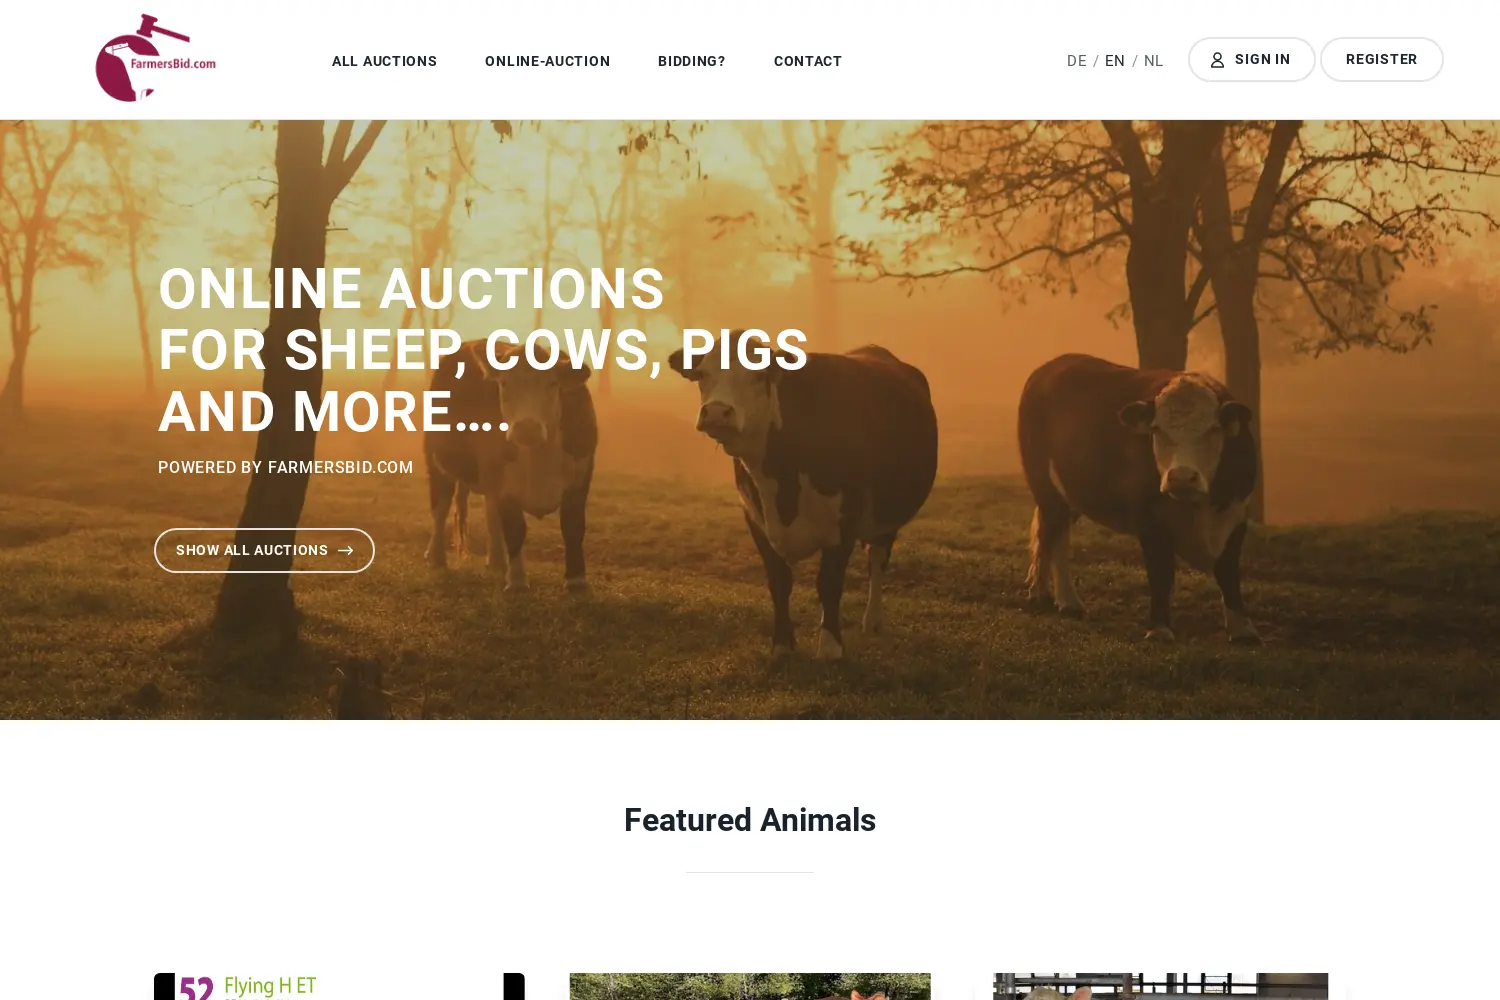This screenshot has width=1500, height=1000.
Task: Open the Bidding? menu item
Action: point(692,61)
